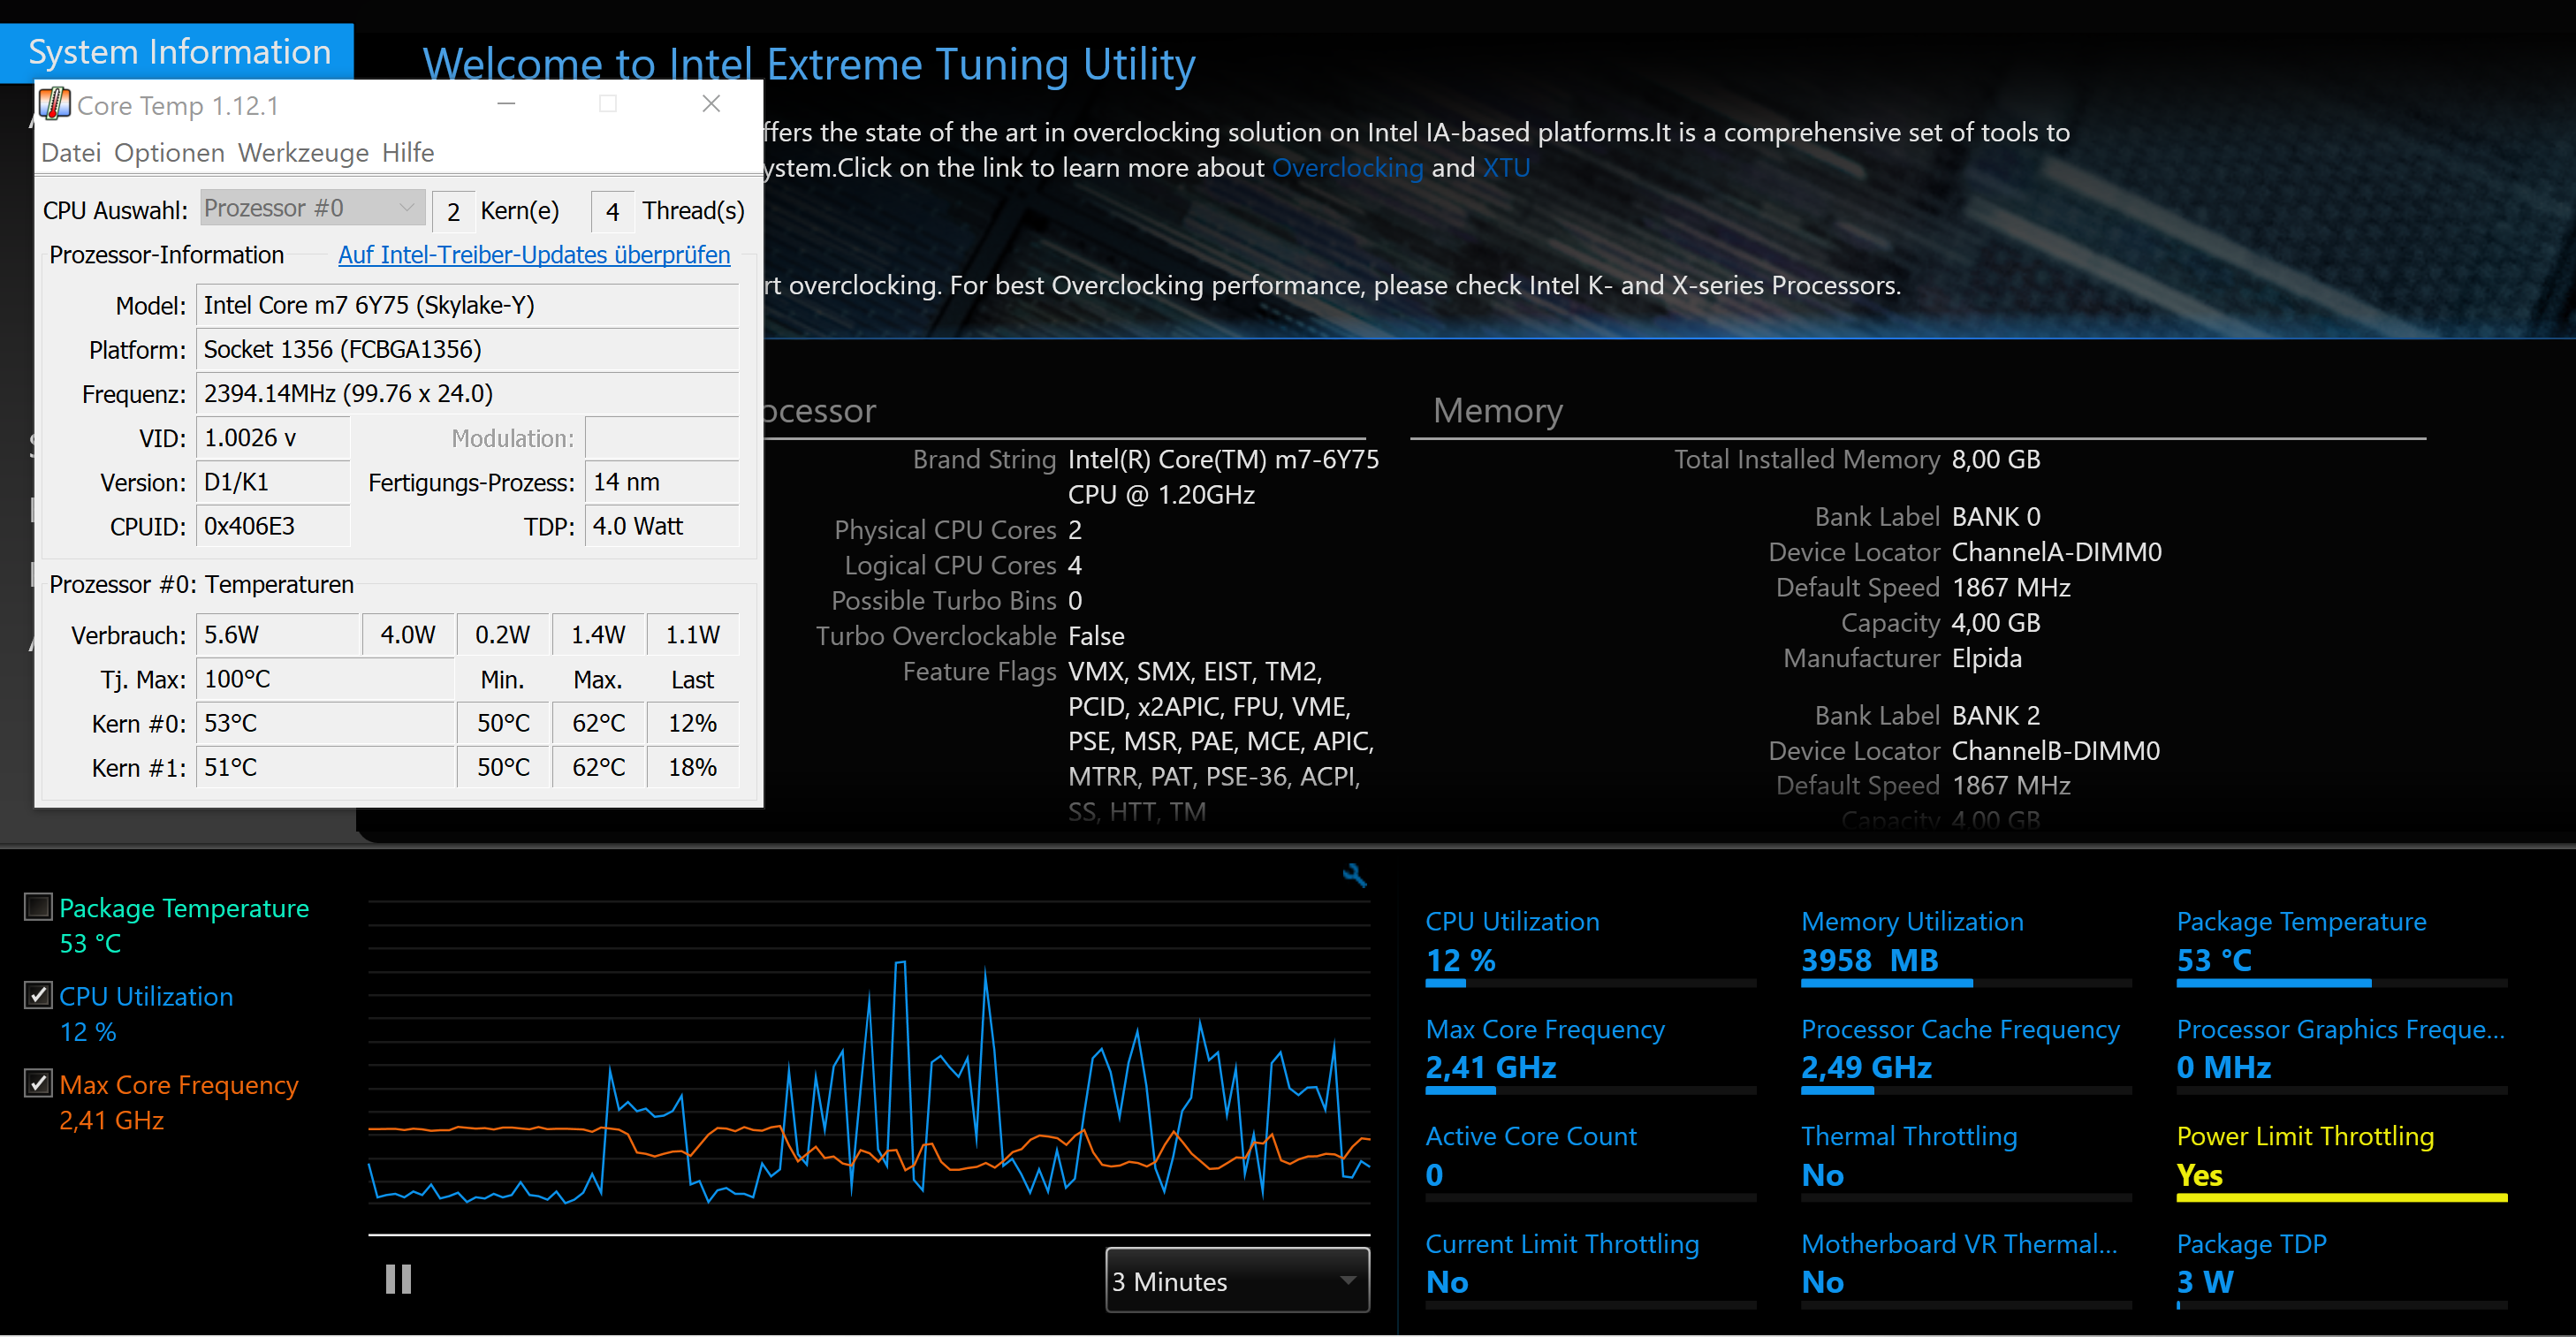Screen dimensions: 2576x1337
Task: Click the Package TDP monitor tile
Action: 2342,1268
